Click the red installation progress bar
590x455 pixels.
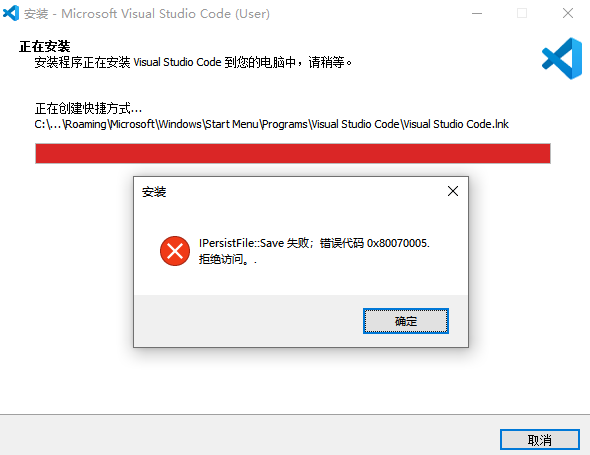tap(293, 153)
